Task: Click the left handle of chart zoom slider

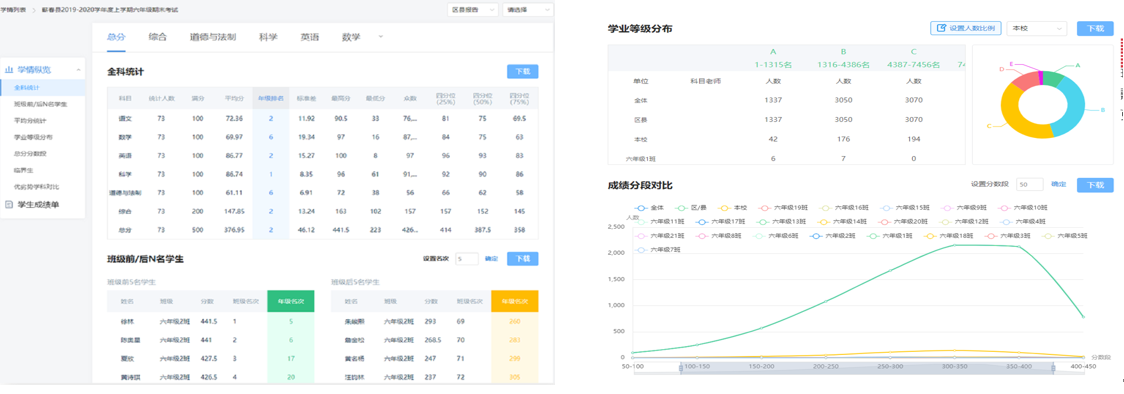Action: coord(680,367)
